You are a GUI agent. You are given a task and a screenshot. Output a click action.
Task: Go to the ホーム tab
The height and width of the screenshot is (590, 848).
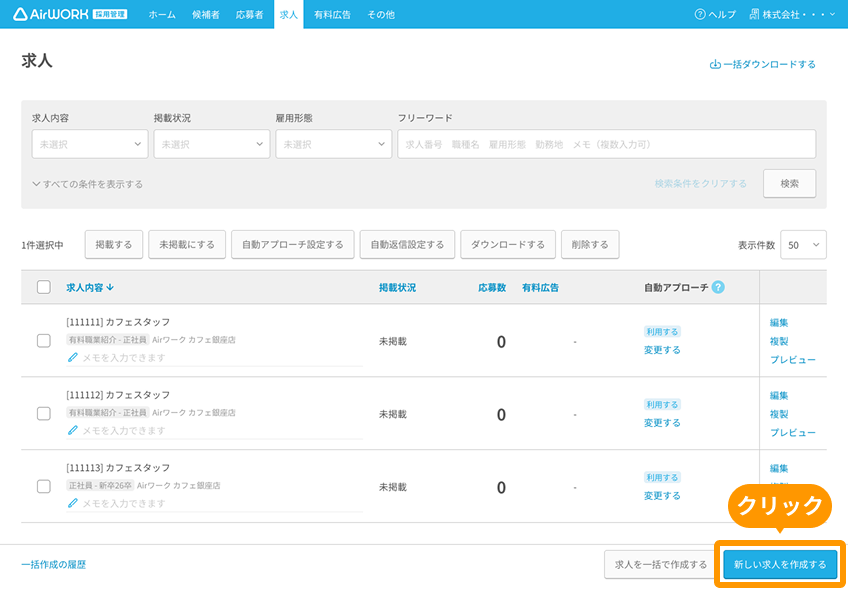pos(162,15)
